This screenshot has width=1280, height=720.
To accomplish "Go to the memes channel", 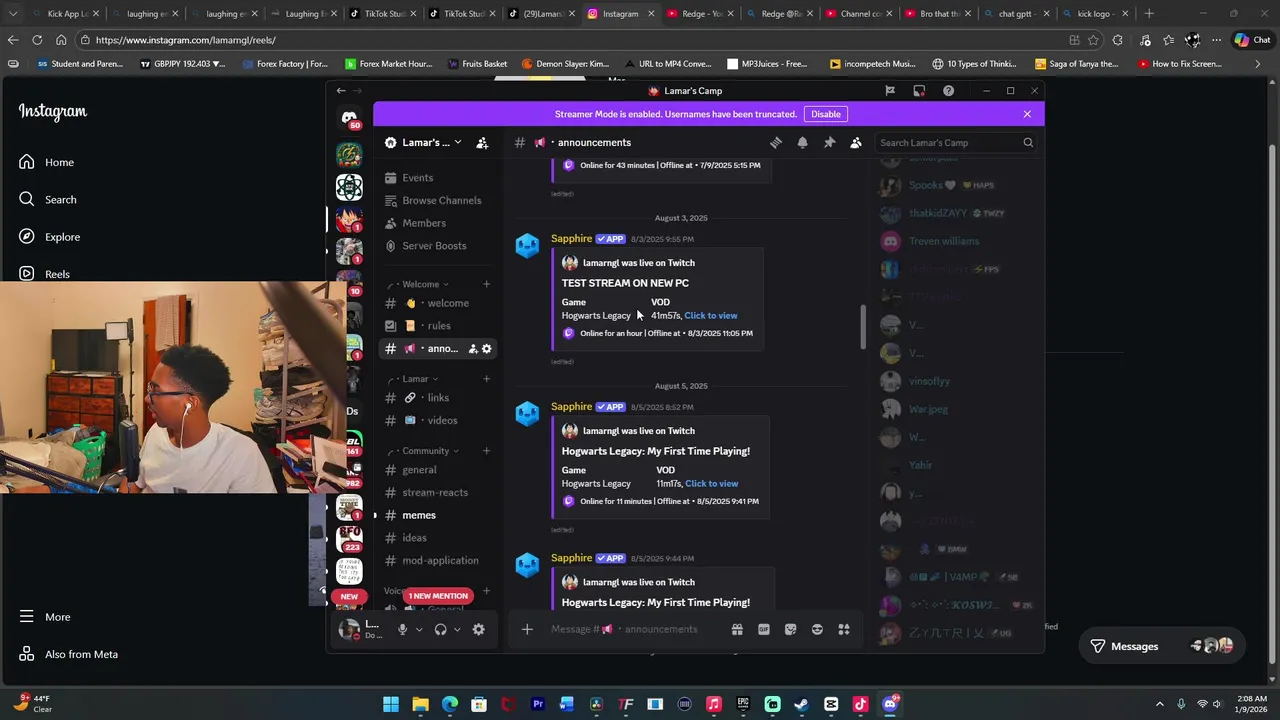I will tap(438, 515).
